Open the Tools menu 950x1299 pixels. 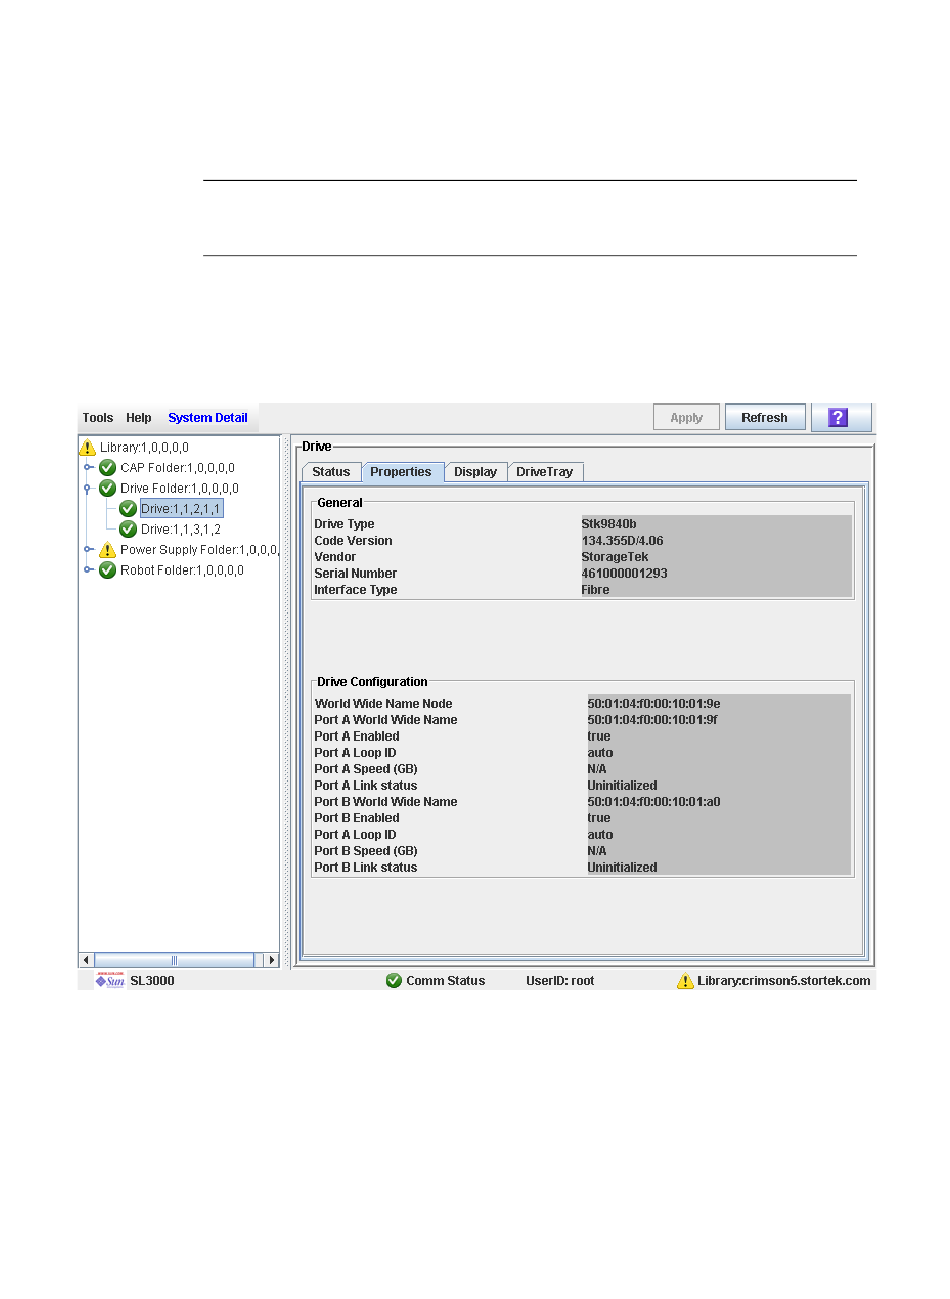pos(98,418)
